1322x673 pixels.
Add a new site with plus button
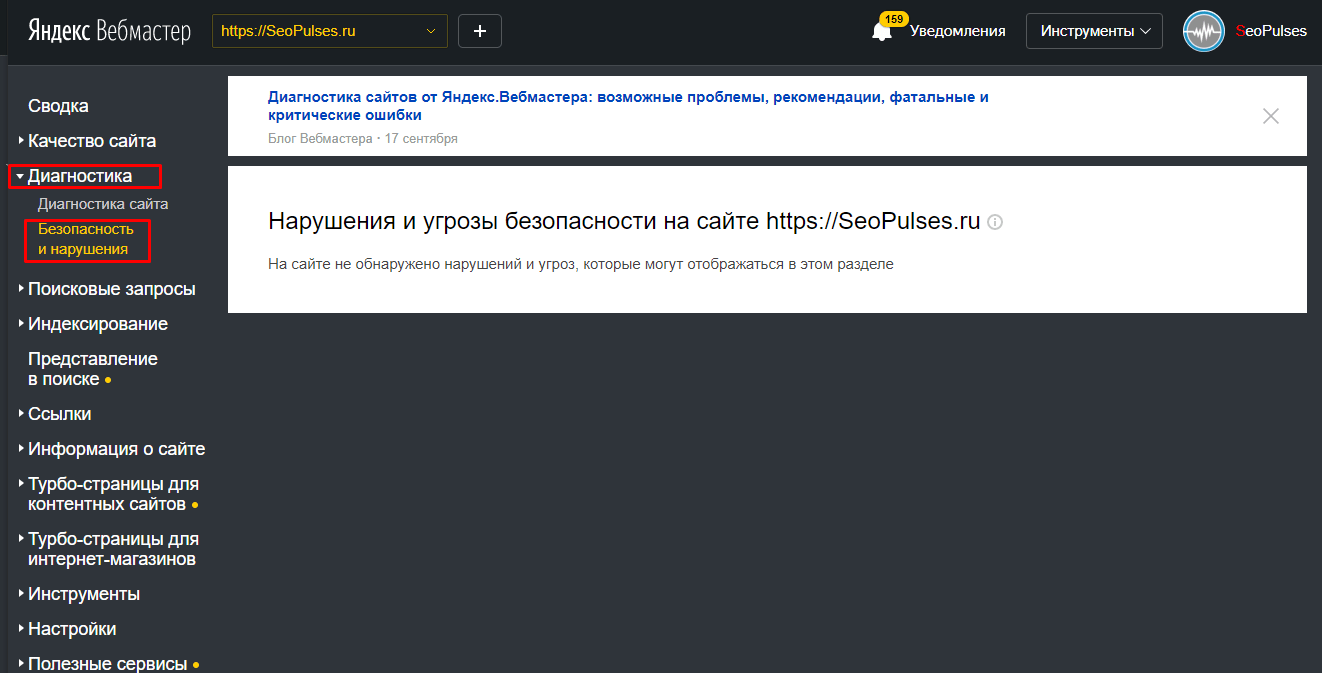(x=480, y=31)
